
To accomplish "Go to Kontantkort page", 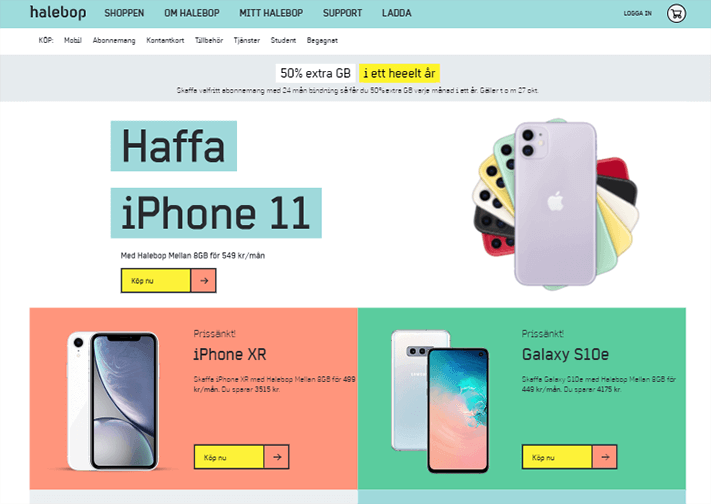I will (x=165, y=40).
